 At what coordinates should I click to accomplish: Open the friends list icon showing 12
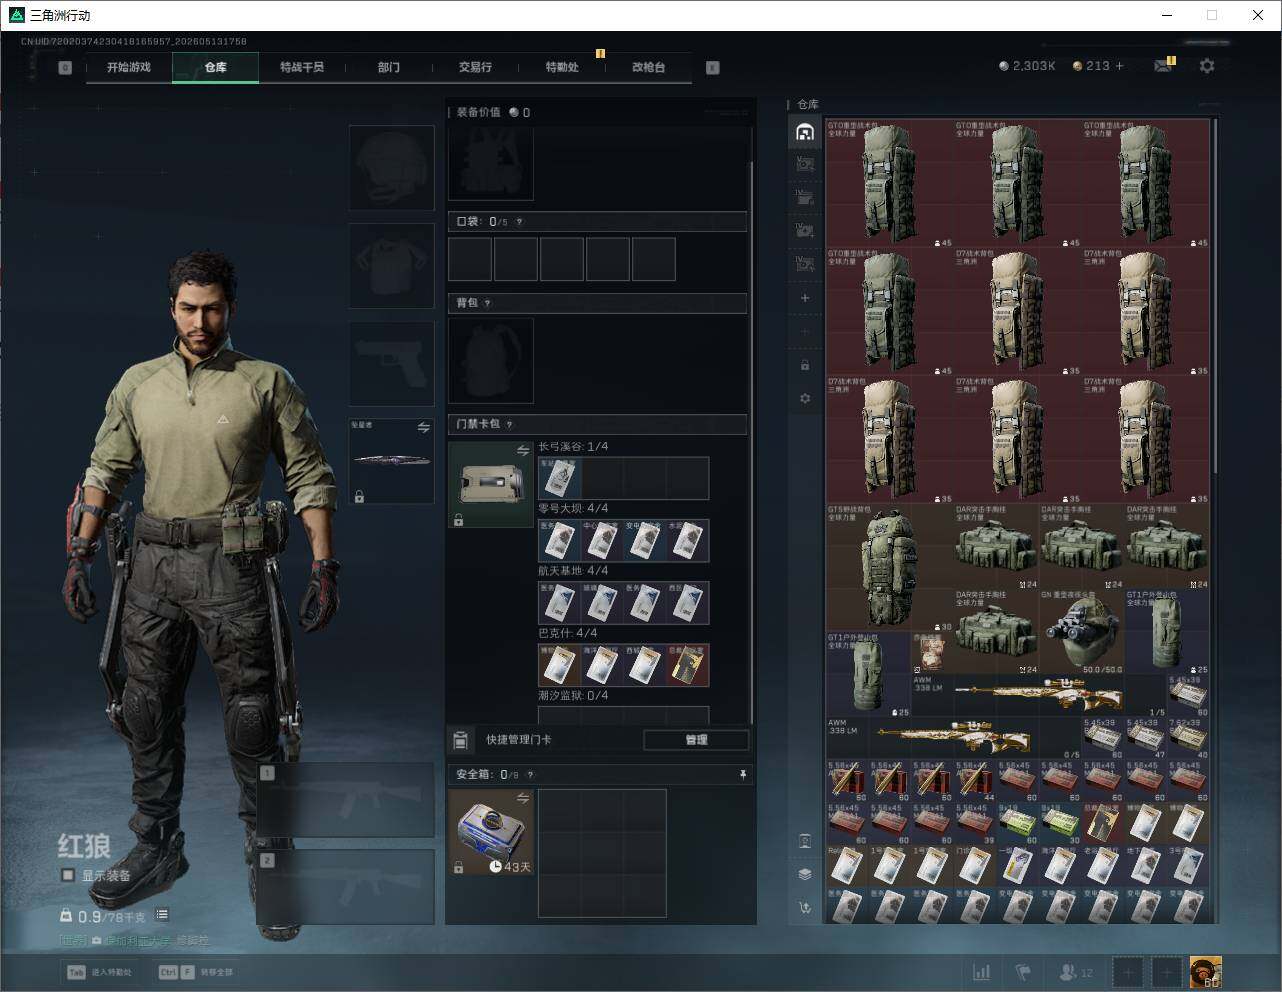point(1076,972)
